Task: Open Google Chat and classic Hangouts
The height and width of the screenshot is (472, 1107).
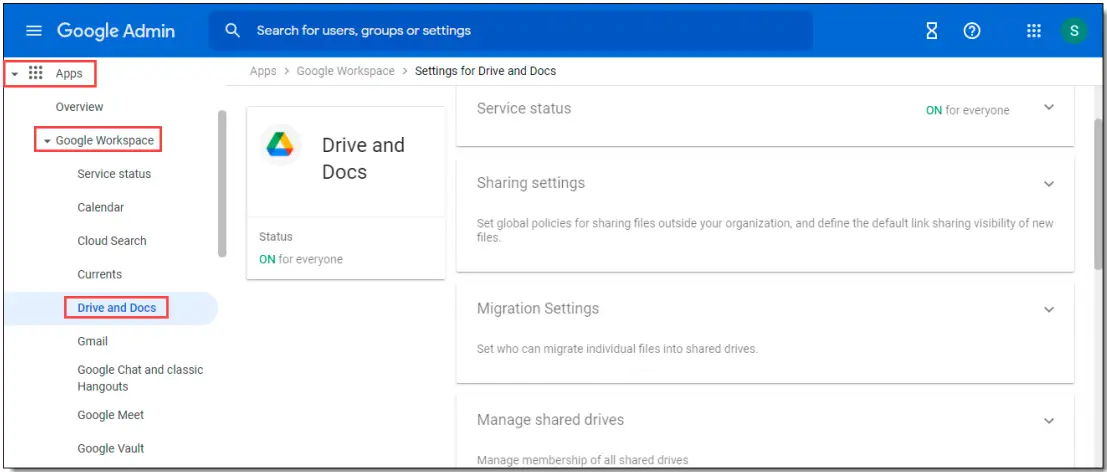Action: pos(140,378)
